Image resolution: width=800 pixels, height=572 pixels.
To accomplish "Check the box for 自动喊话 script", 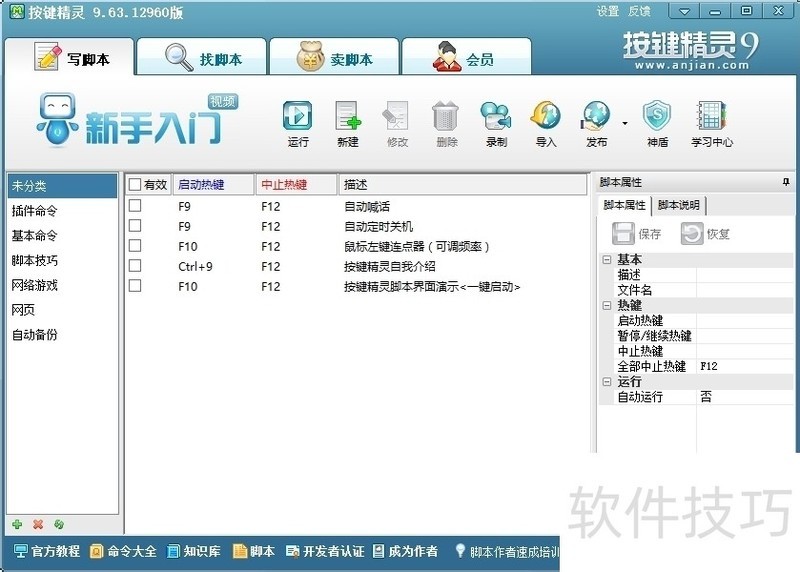I will (135, 206).
